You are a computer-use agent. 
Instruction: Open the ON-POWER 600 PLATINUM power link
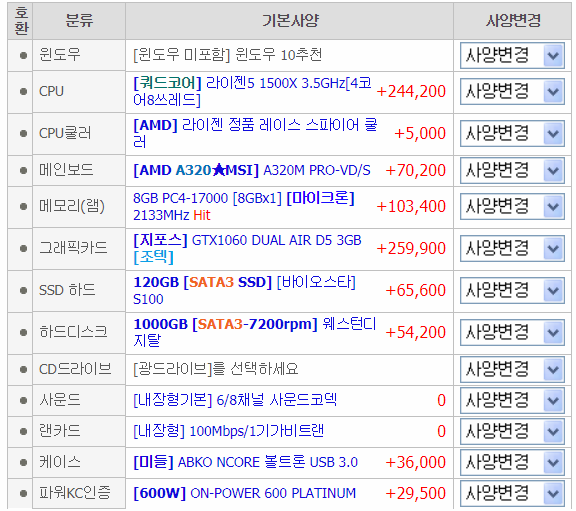244,493
